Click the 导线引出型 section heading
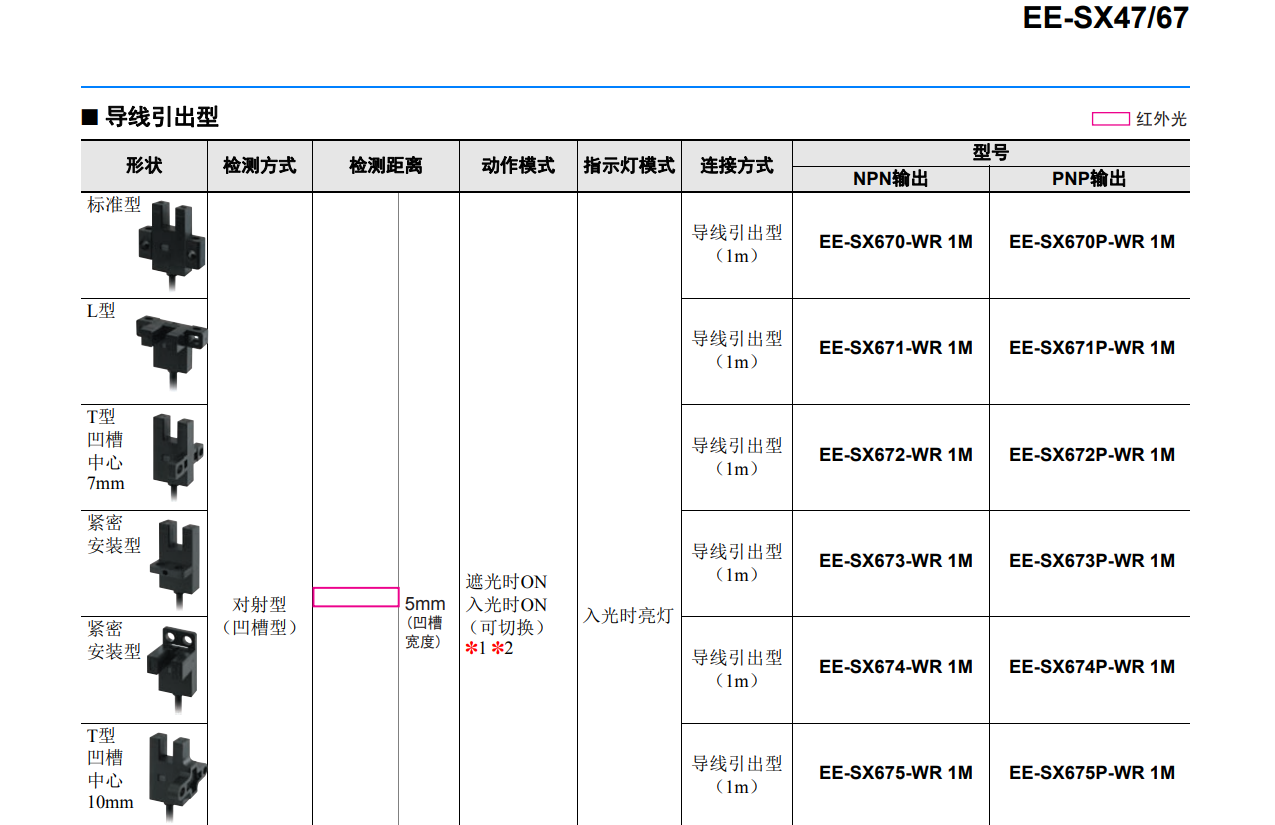 [x=161, y=118]
